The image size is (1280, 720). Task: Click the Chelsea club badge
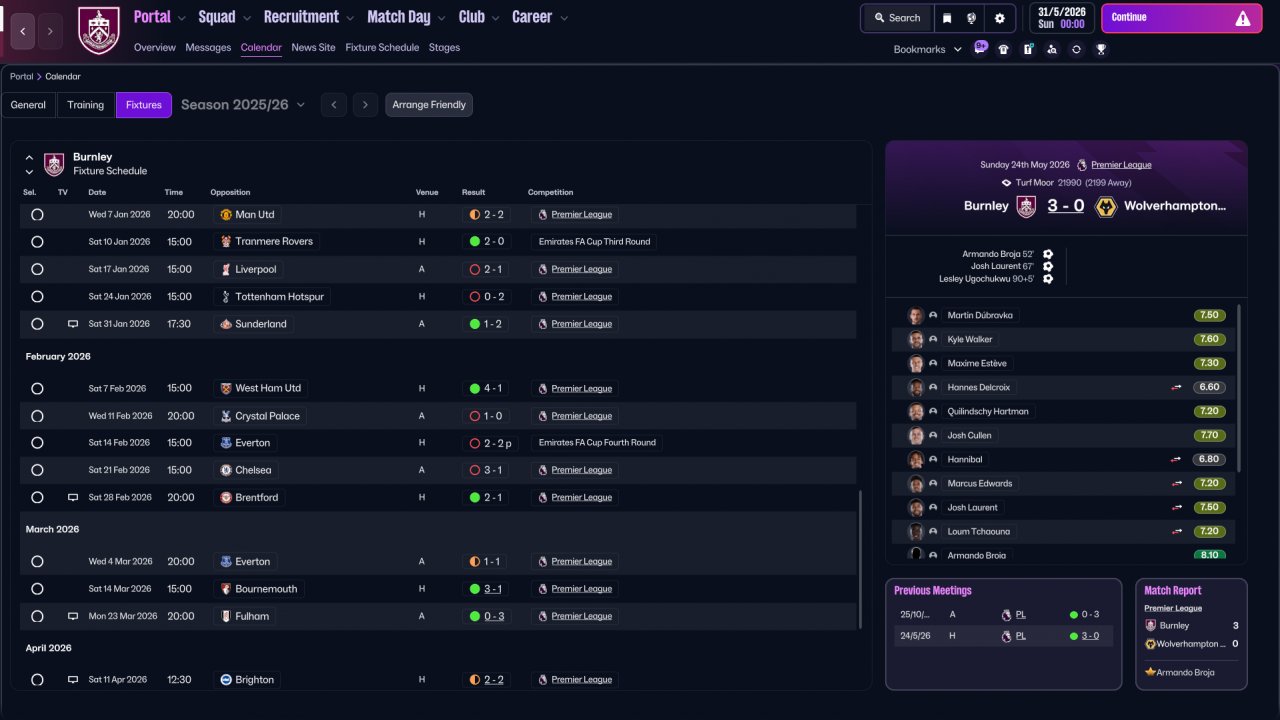click(226, 470)
